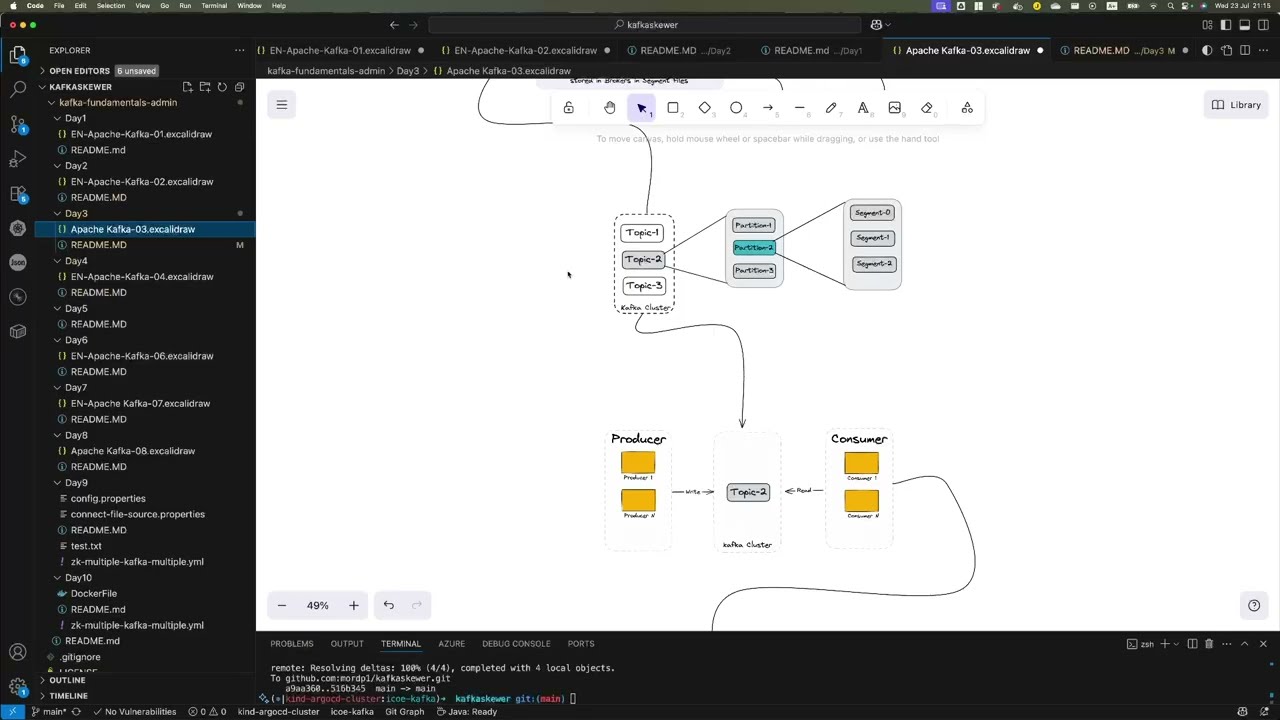Select the Rectangle shape tool
The width and height of the screenshot is (1280, 720).
click(673, 108)
